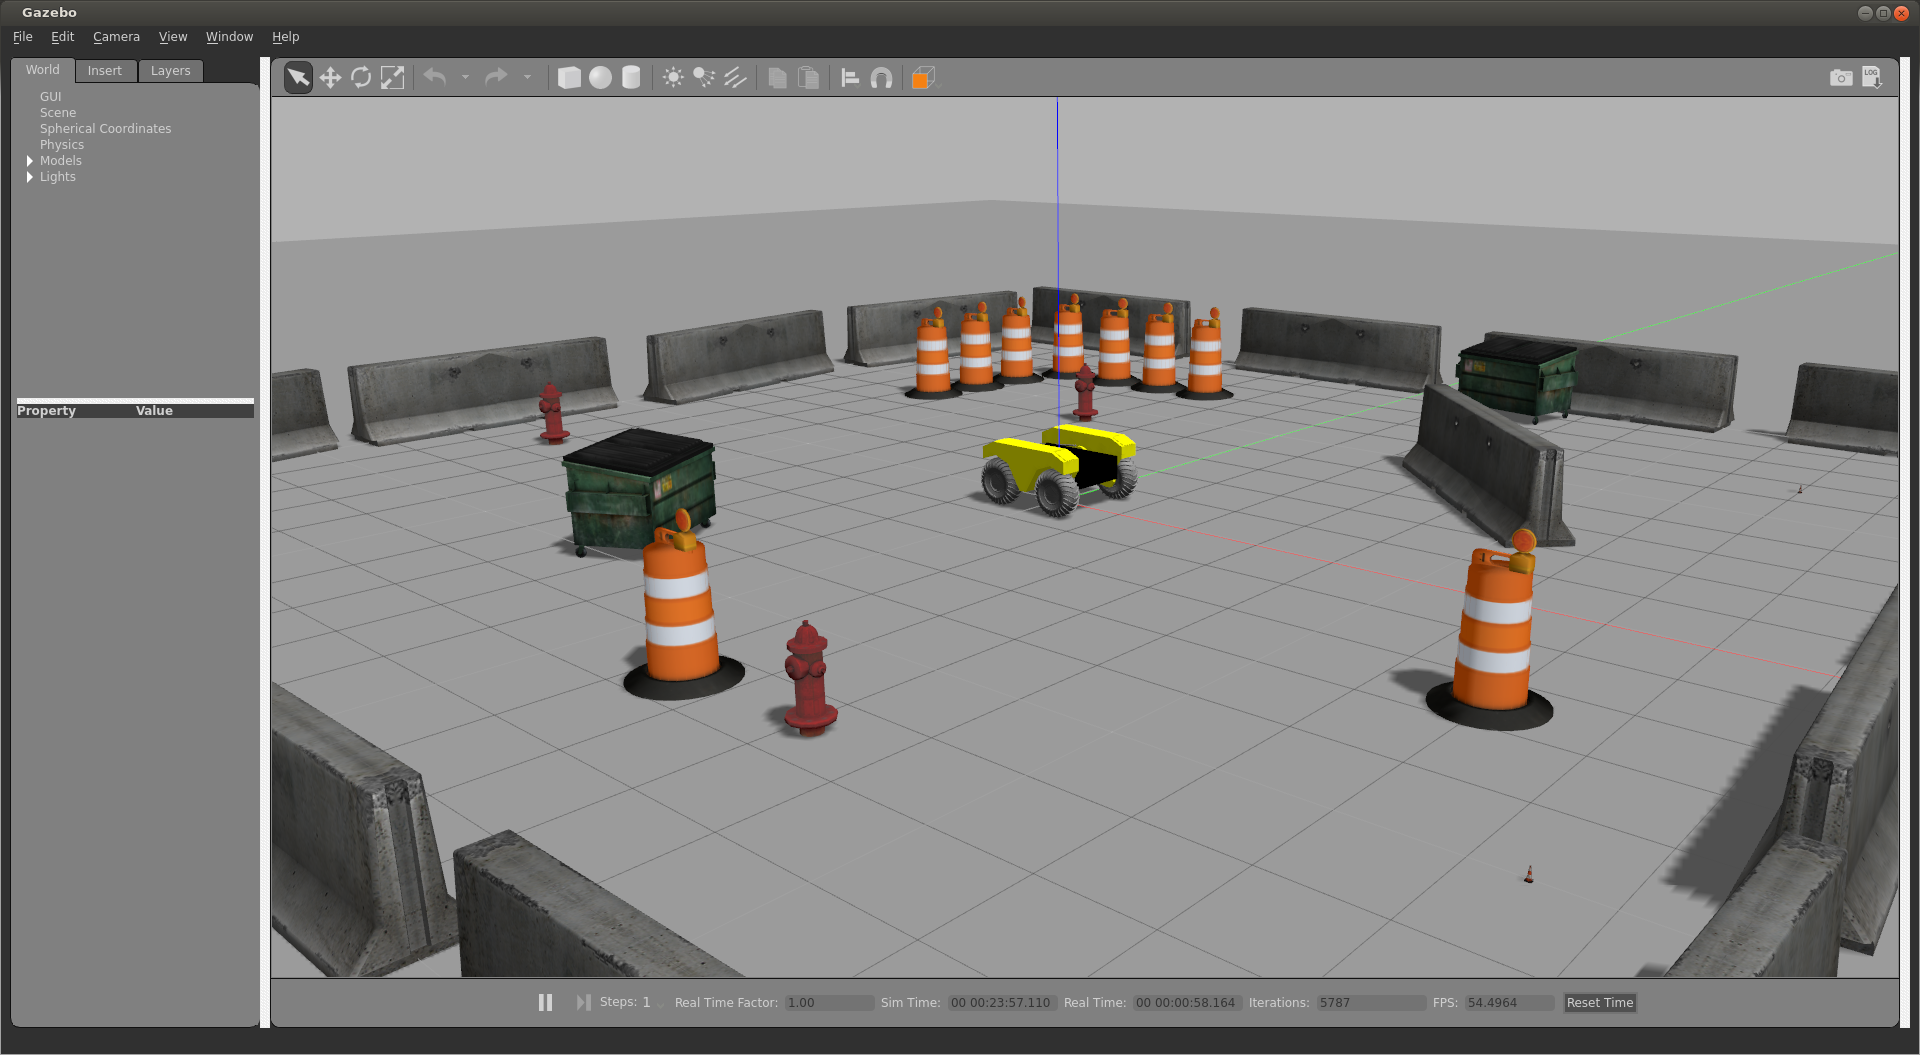Open the Camera menu
Image resolution: width=1920 pixels, height=1055 pixels.
116,37
